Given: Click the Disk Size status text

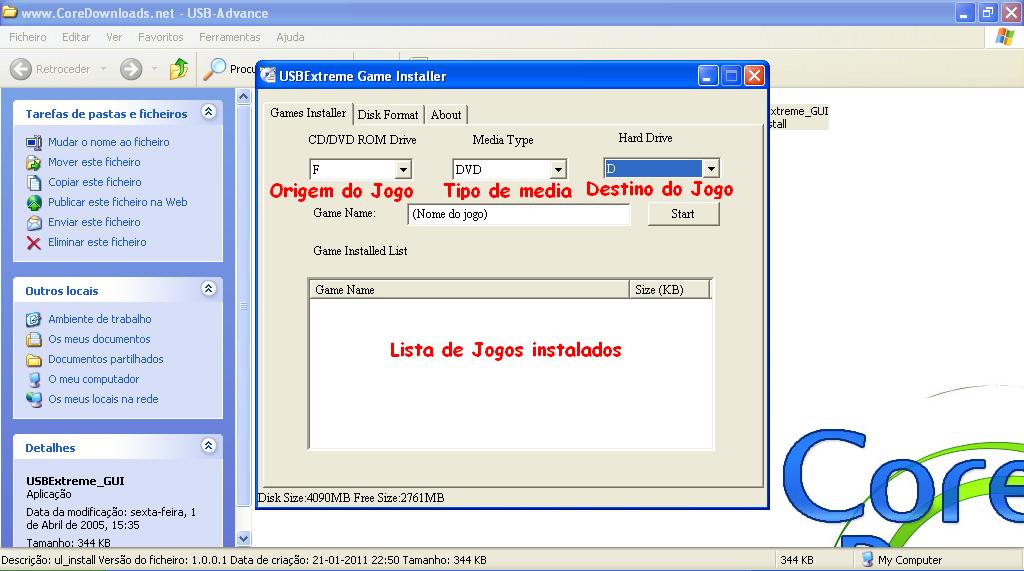Looking at the screenshot, I should [351, 498].
